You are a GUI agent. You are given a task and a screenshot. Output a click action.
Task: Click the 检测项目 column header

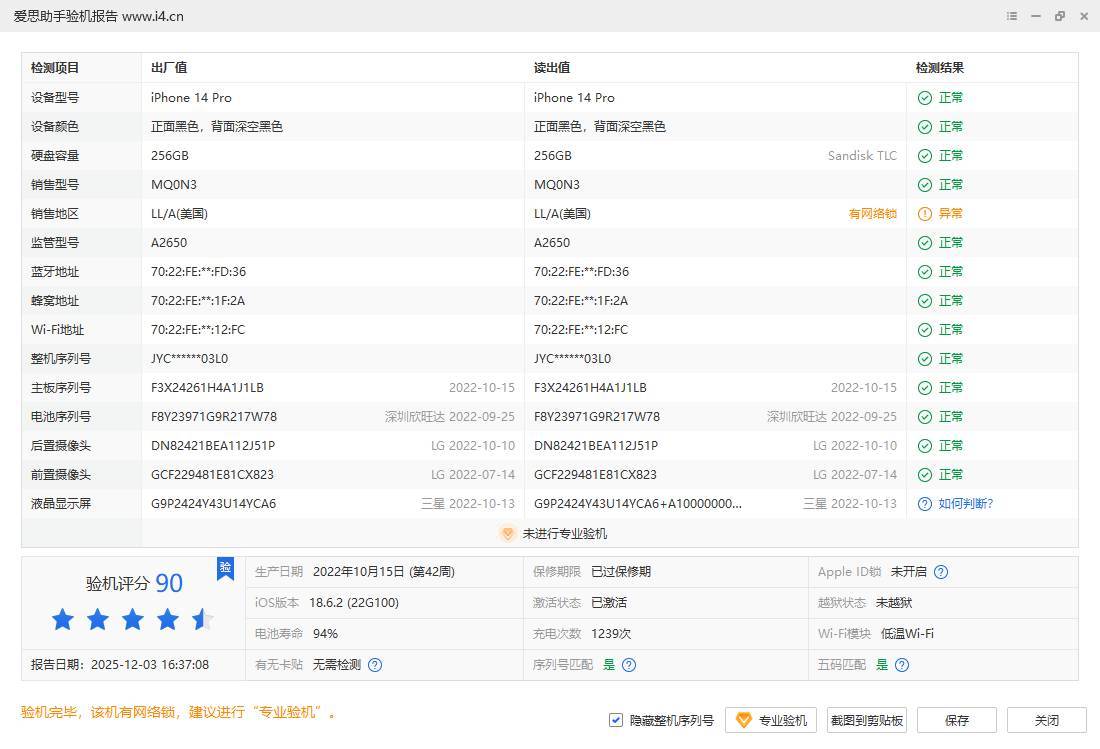click(55, 68)
